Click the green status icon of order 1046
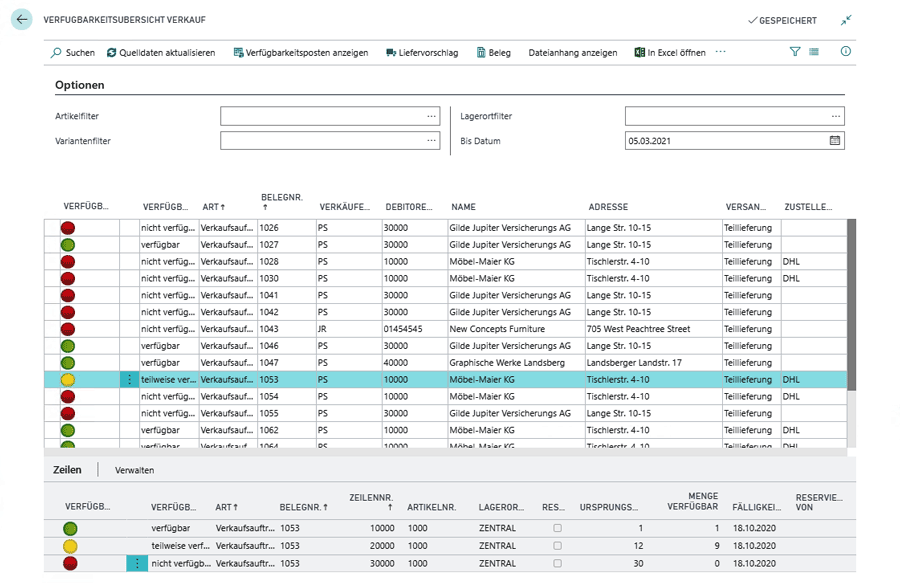900x583 pixels. coord(68,346)
